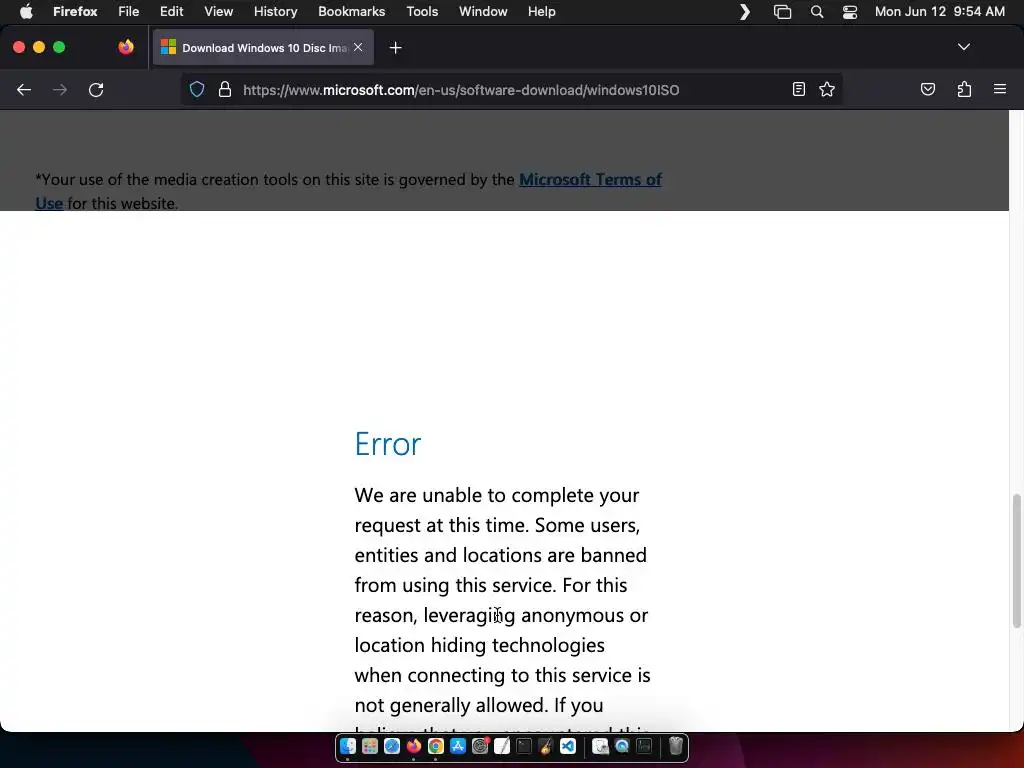Viewport: 1024px width, 768px height.
Task: Open Google Chrome from the Dock
Action: (436, 746)
